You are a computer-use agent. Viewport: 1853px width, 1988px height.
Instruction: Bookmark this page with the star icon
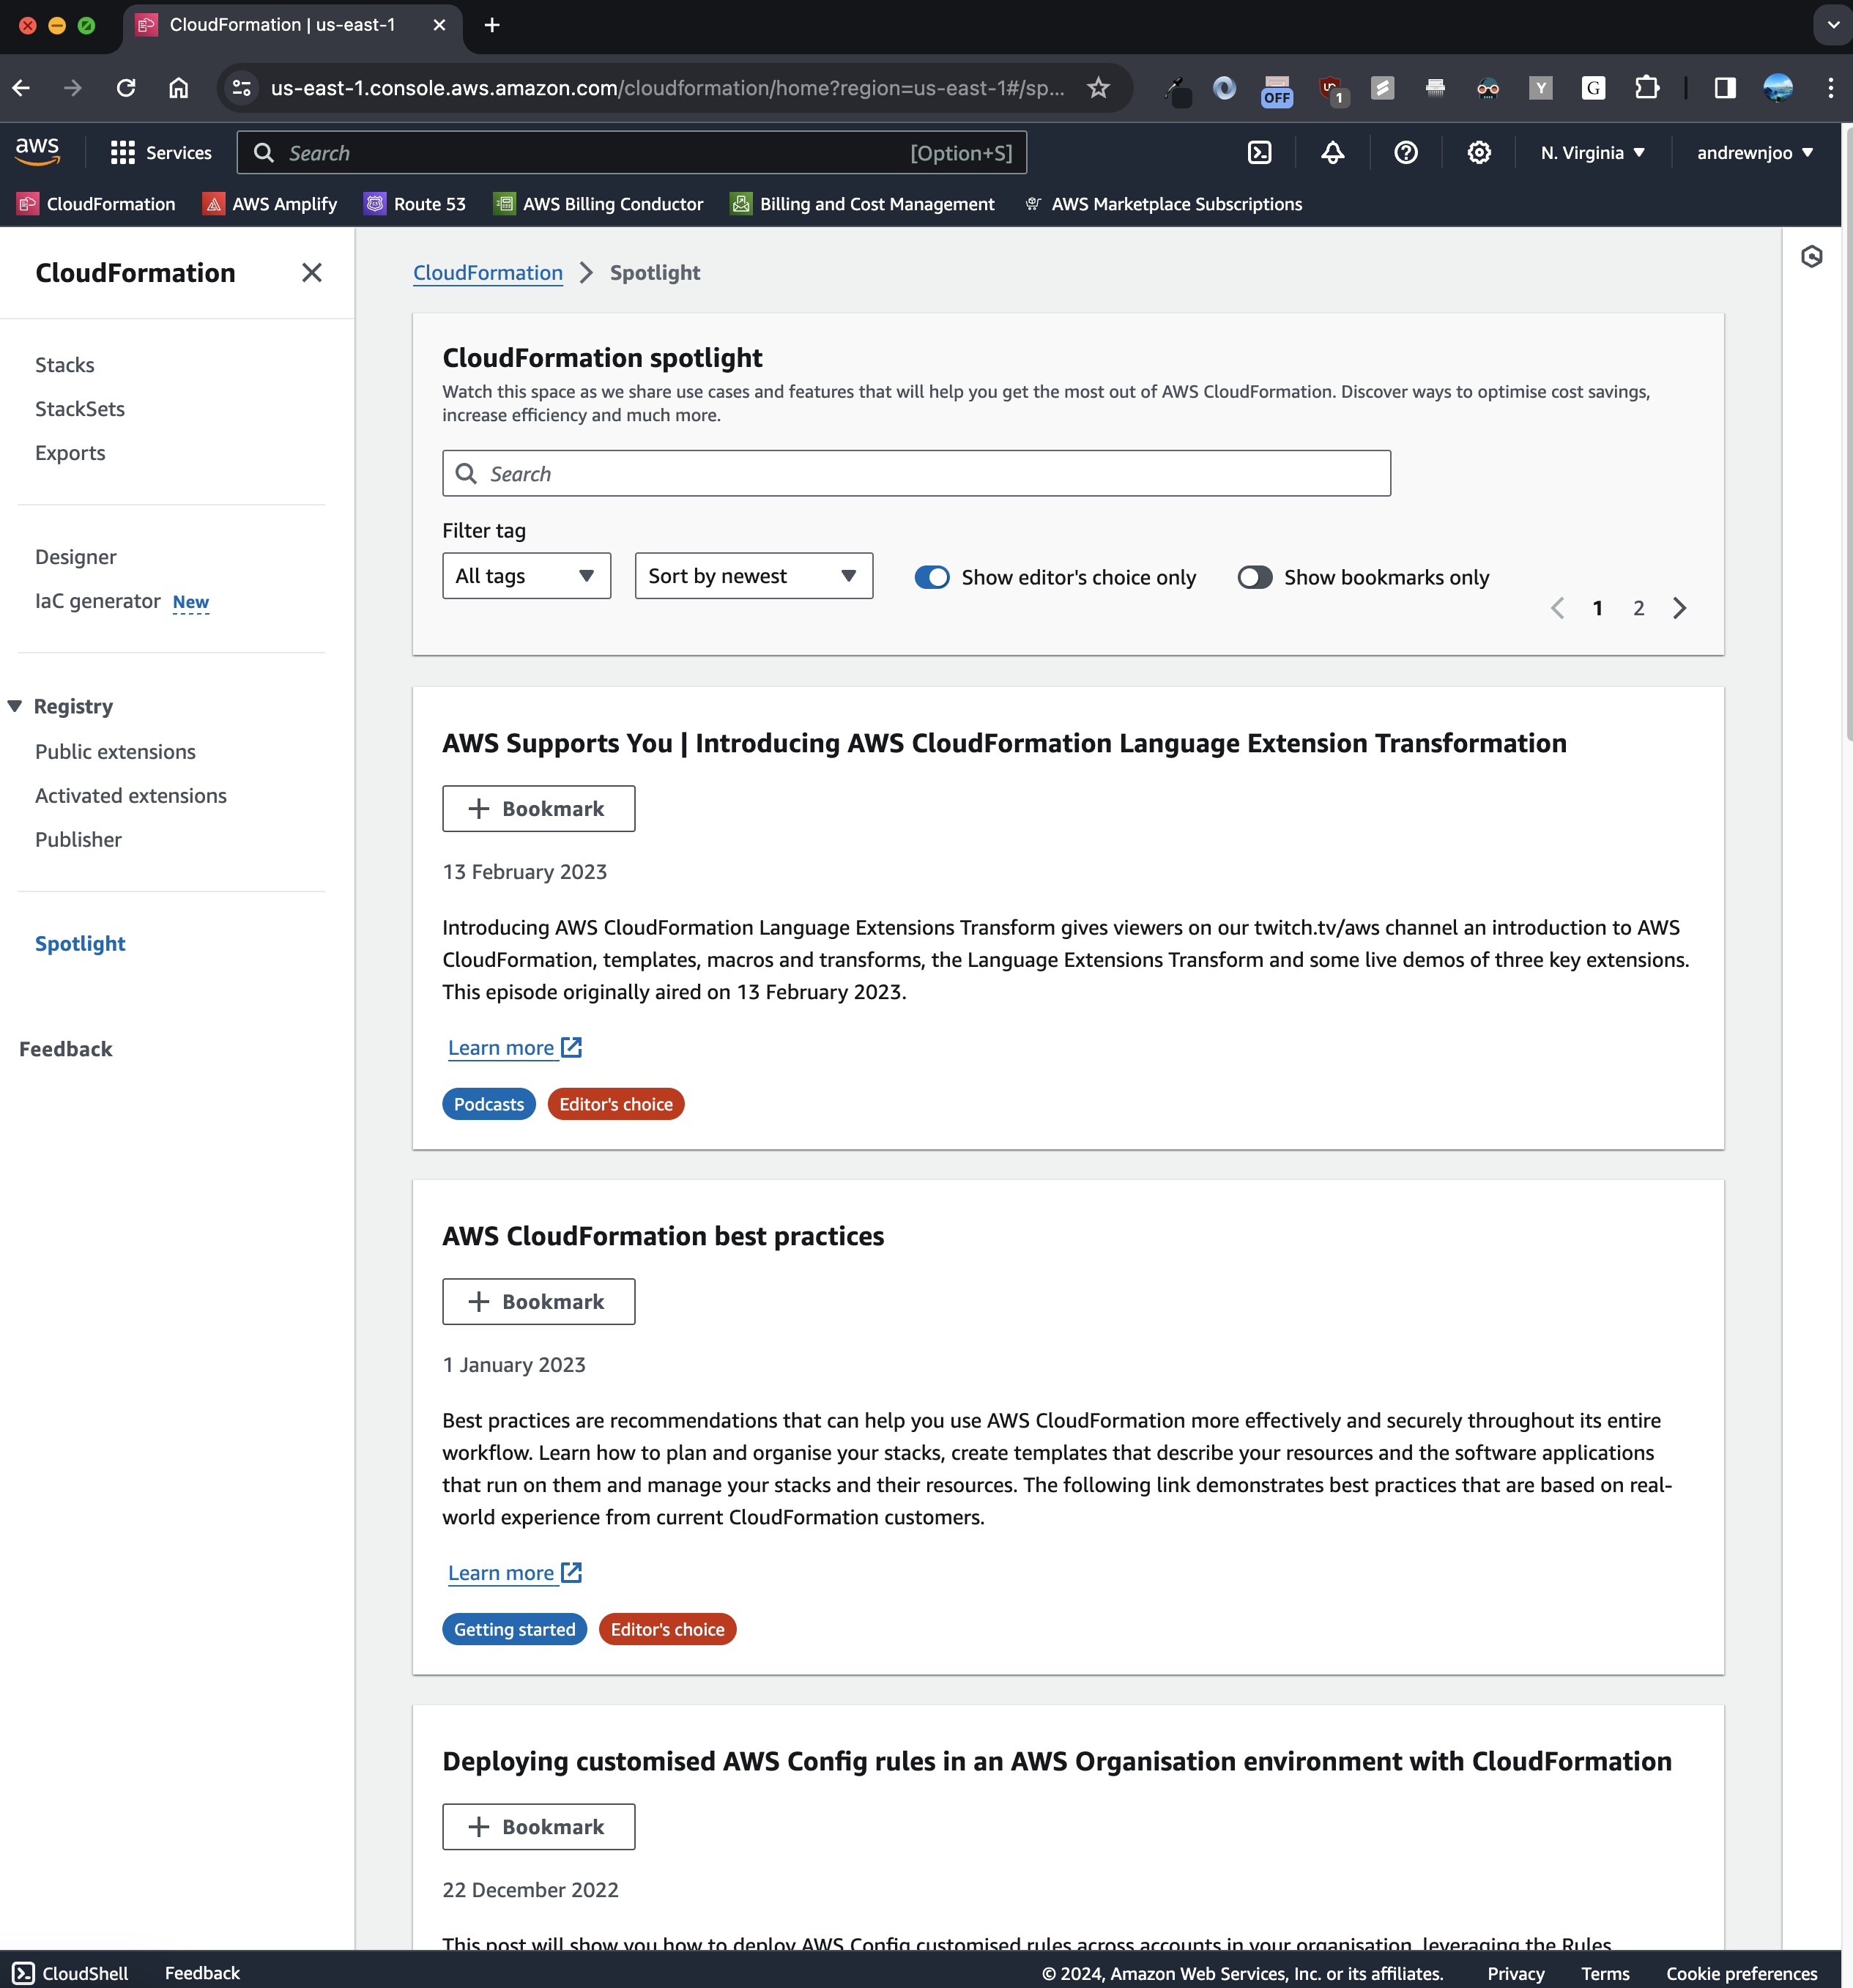(x=1098, y=88)
